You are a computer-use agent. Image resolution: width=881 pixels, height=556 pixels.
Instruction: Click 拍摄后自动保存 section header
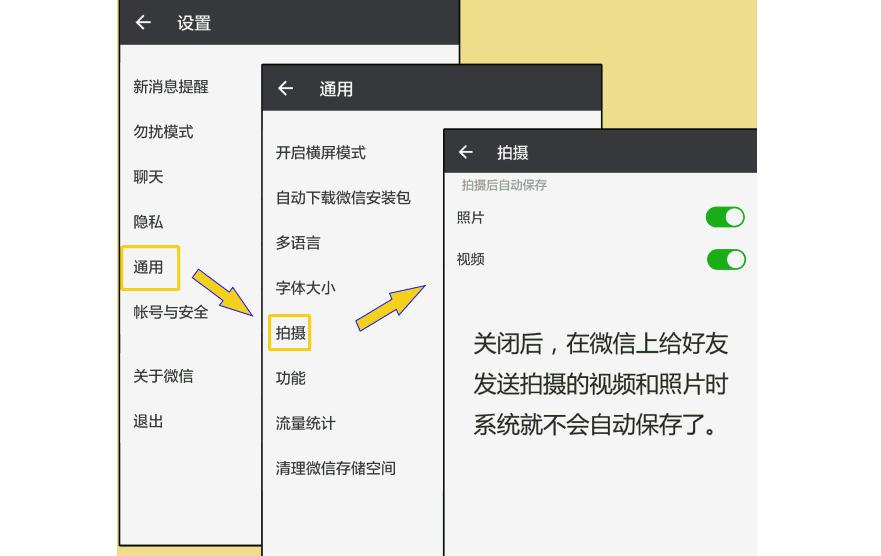point(504,185)
